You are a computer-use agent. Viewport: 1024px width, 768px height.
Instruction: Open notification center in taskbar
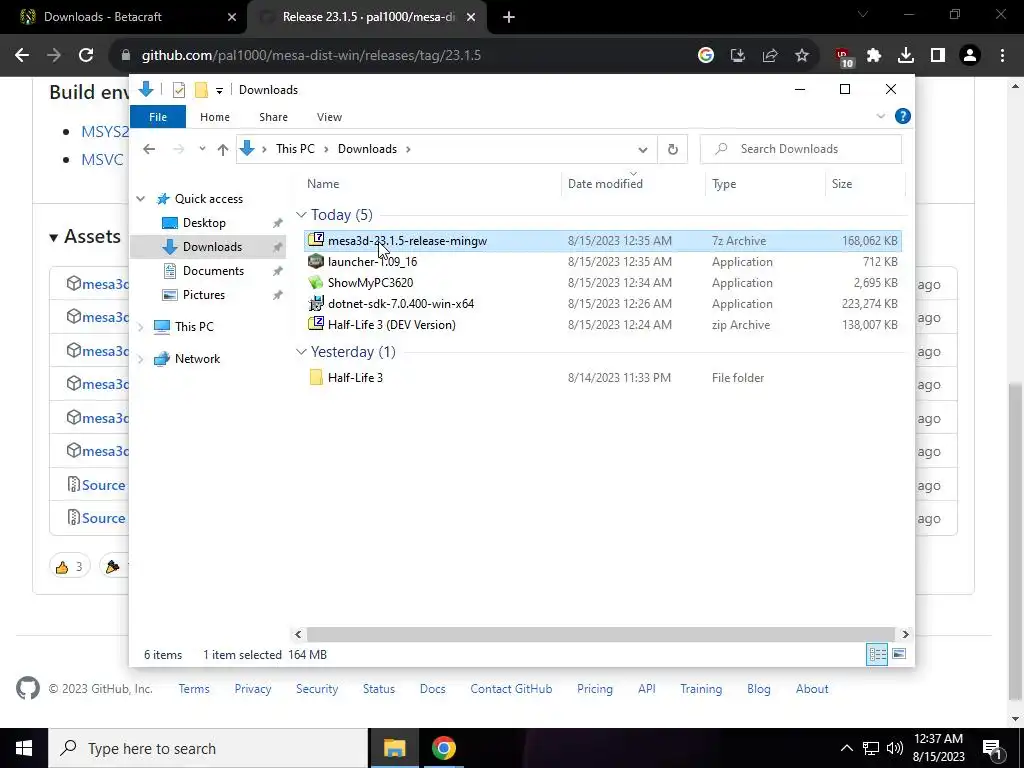(991, 748)
